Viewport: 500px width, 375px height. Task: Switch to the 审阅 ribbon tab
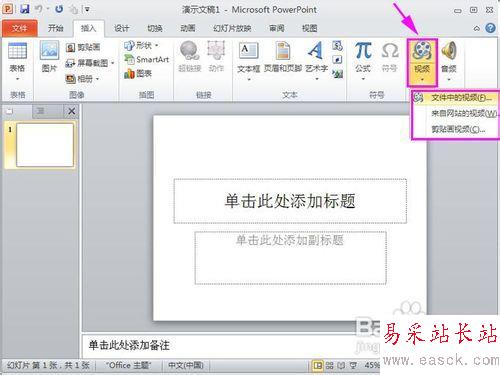[x=277, y=28]
